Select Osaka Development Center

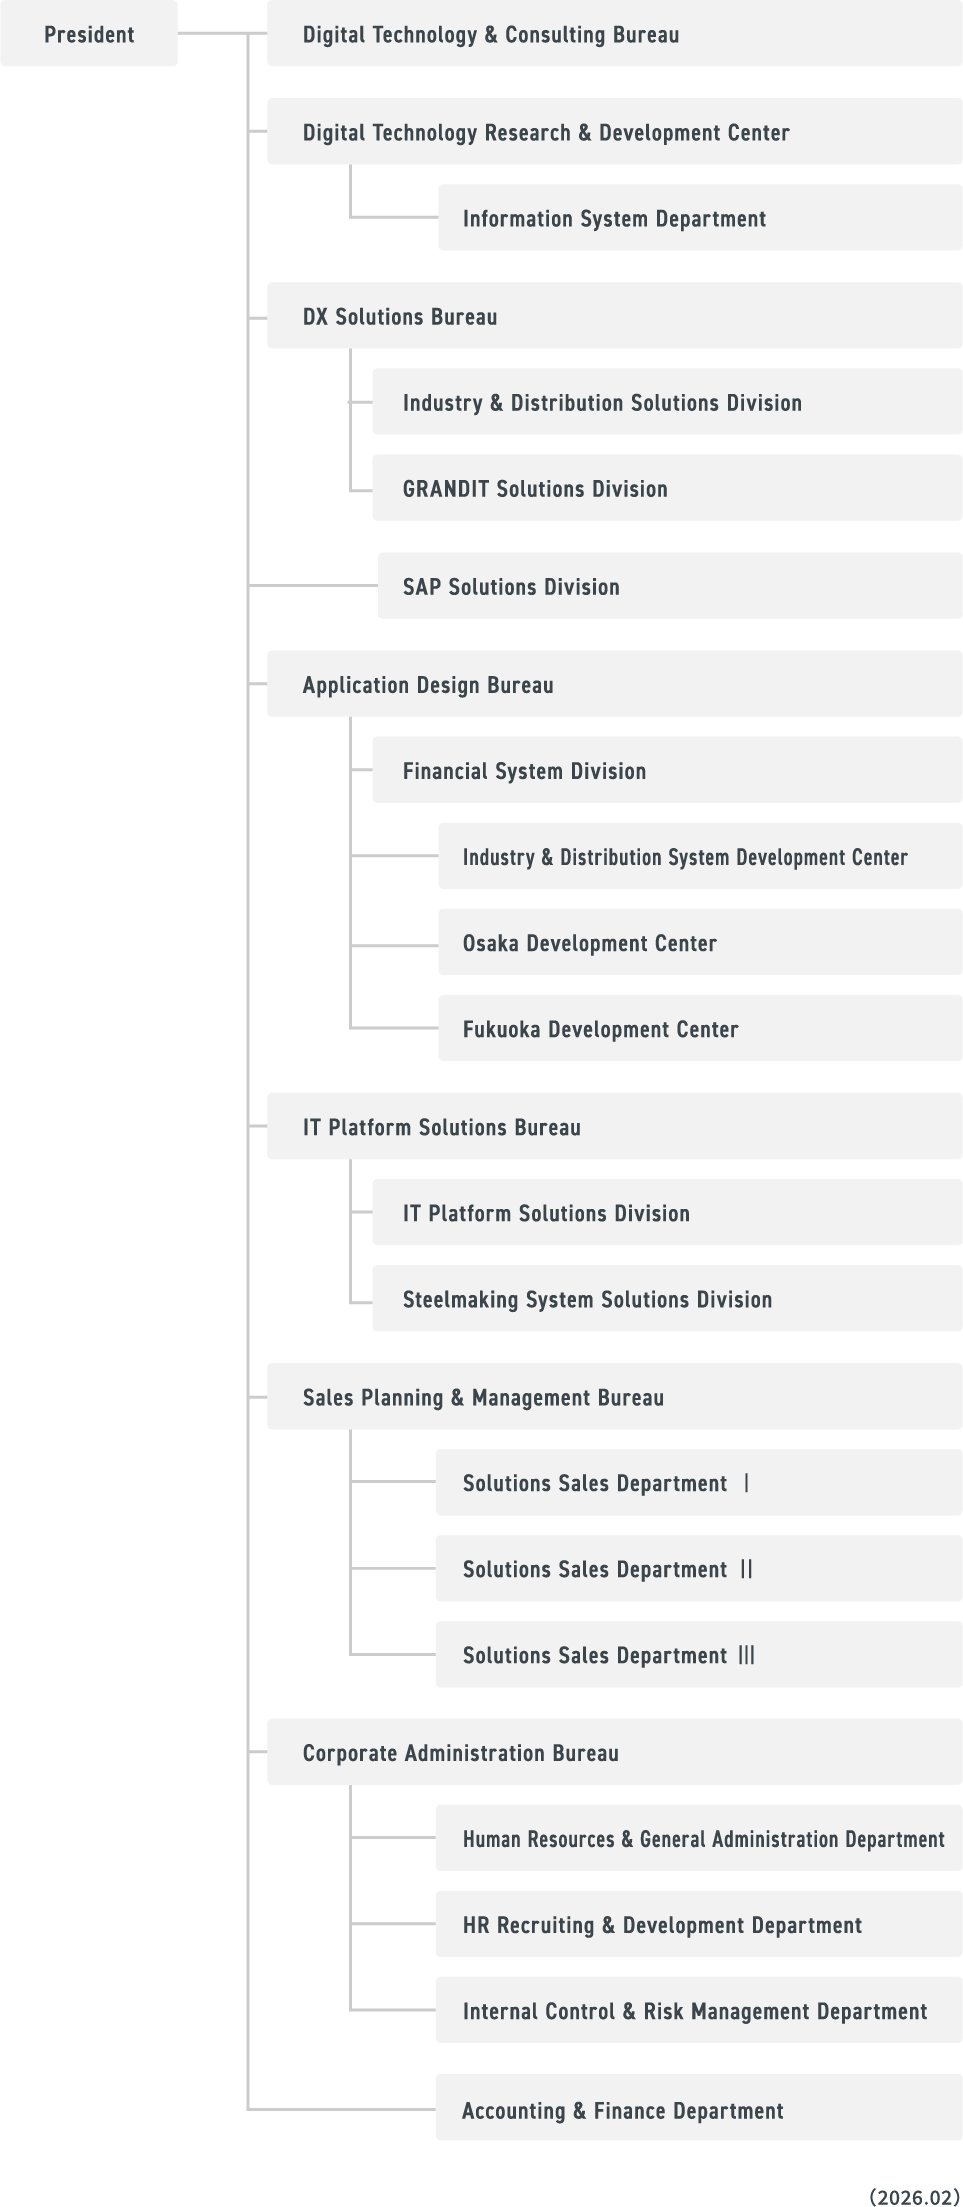pyautogui.click(x=699, y=942)
